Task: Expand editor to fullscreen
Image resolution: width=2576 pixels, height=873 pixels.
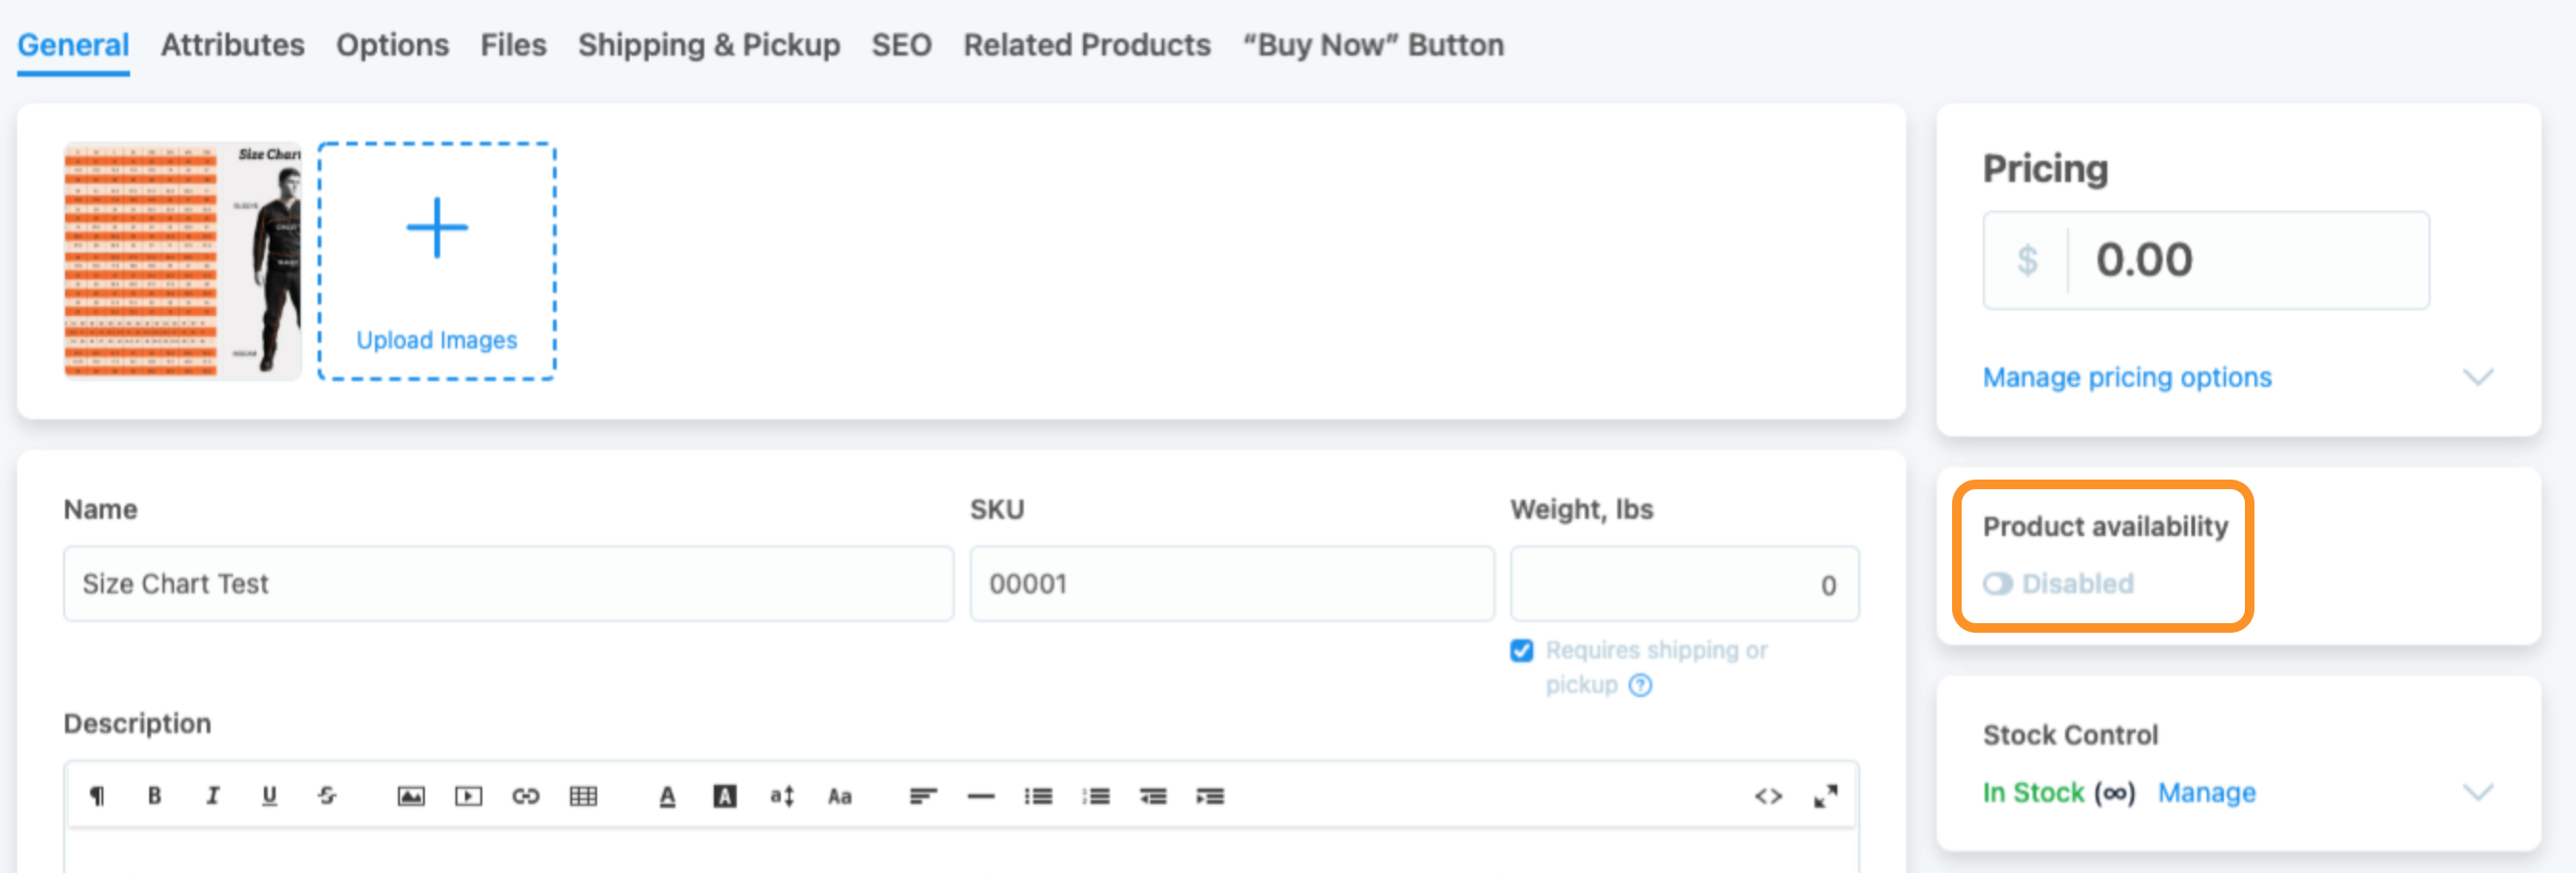Action: pos(1825,796)
